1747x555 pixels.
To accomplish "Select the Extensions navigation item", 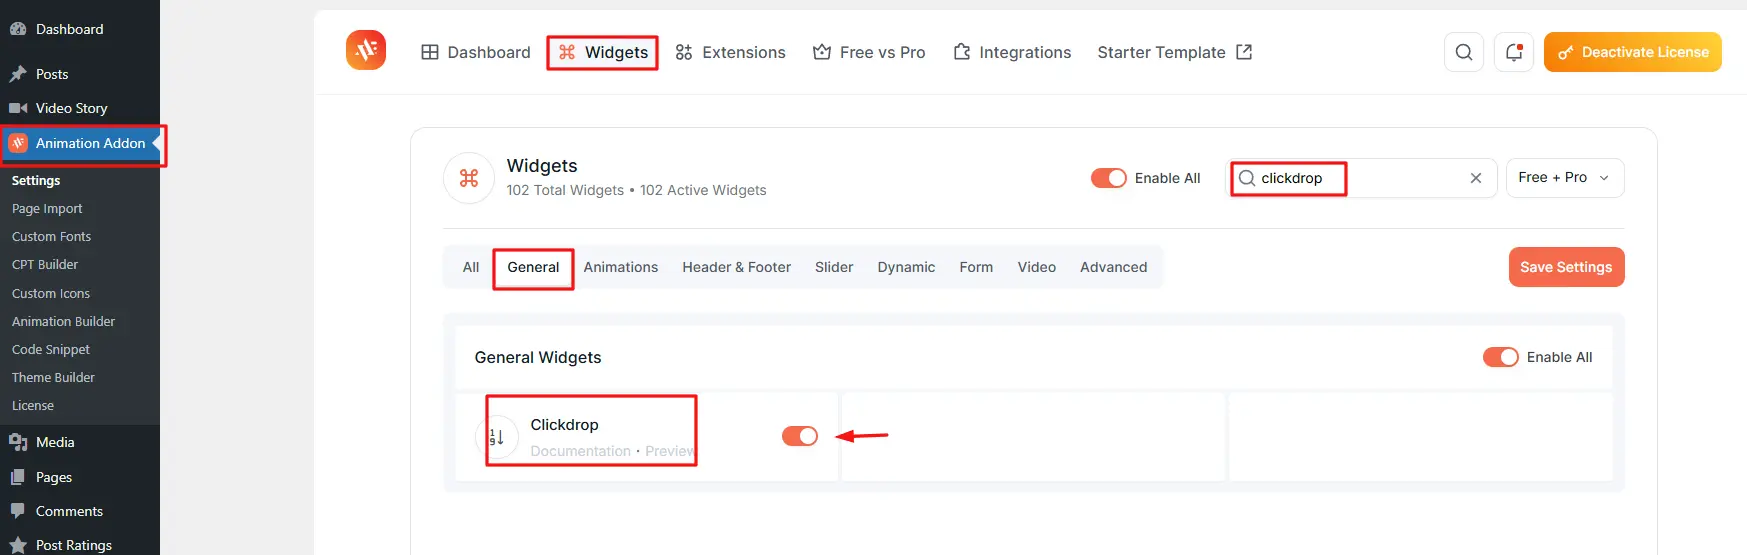I will (730, 52).
